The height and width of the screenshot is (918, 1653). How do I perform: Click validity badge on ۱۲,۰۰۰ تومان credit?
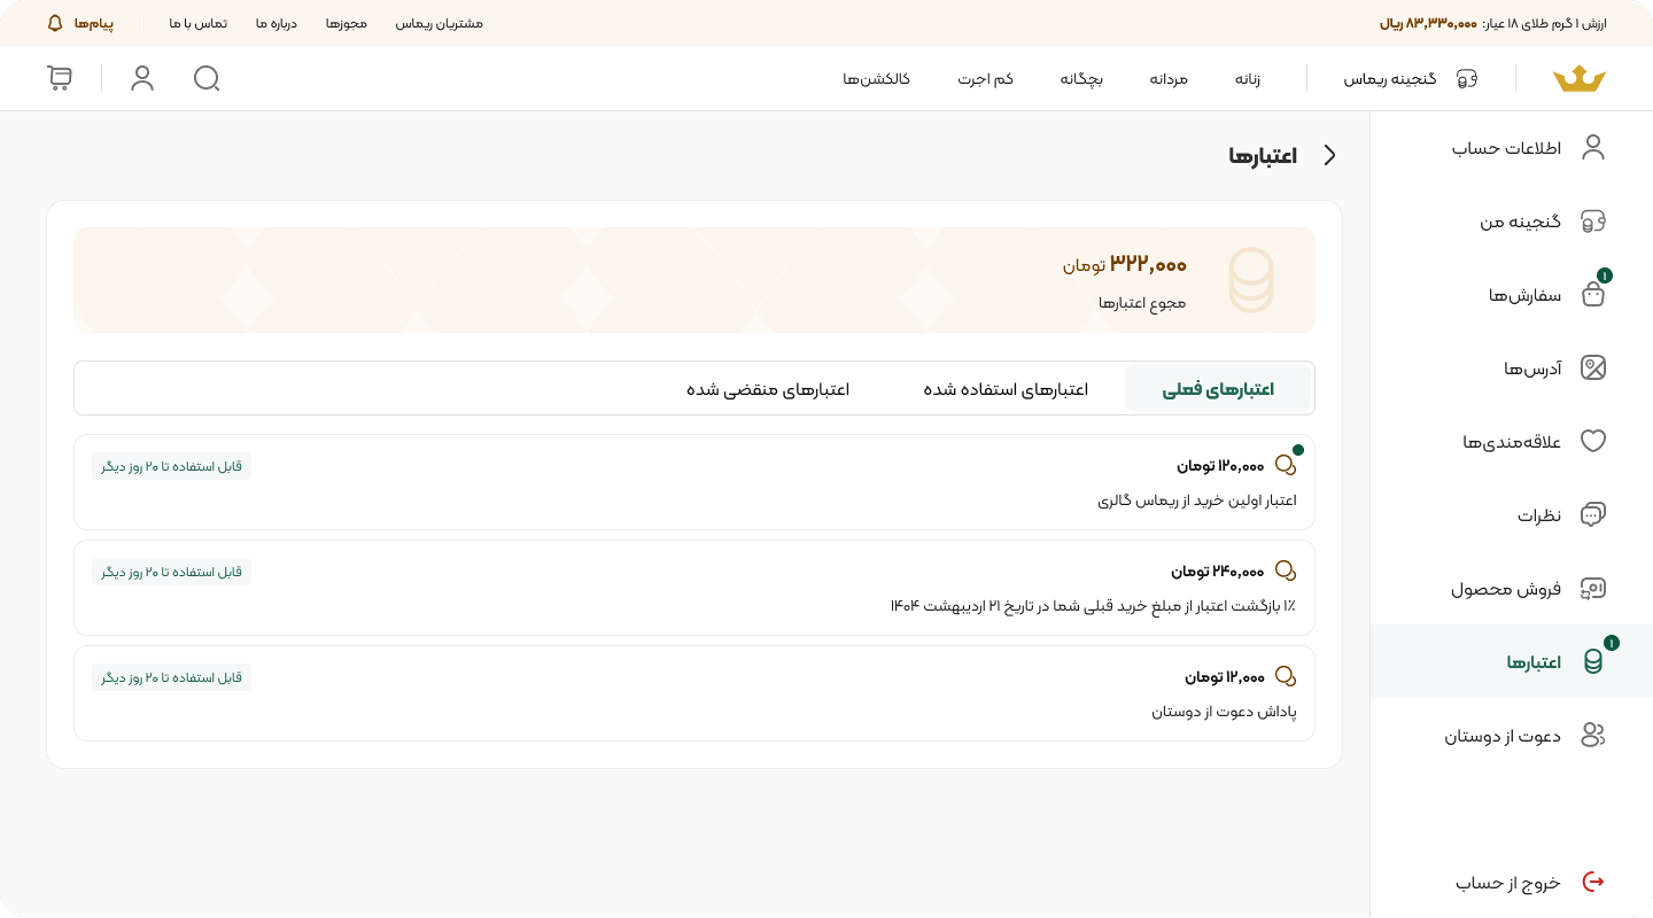point(171,678)
